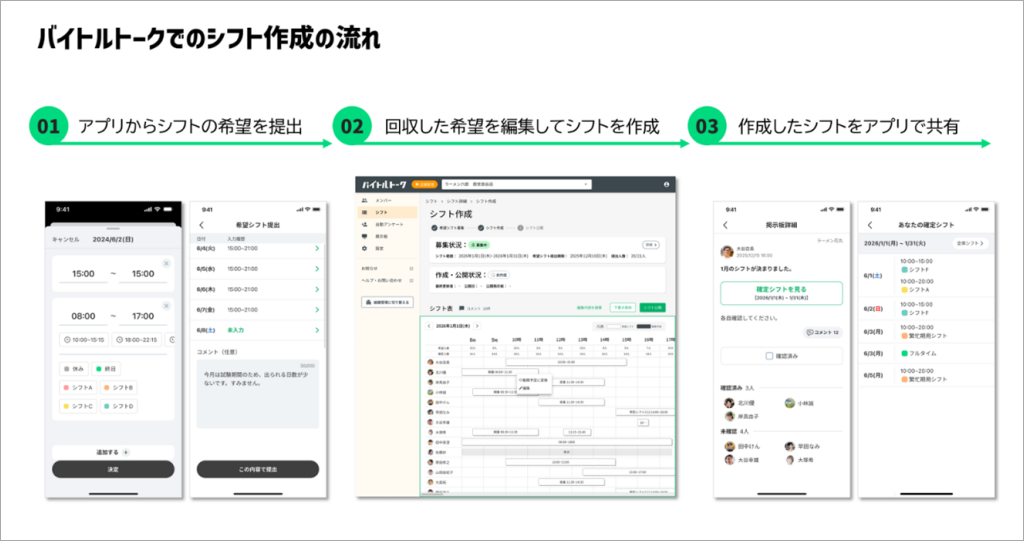This screenshot has height=541, width=1024.
Task: Click the 追加する button
Action: (x=113, y=452)
